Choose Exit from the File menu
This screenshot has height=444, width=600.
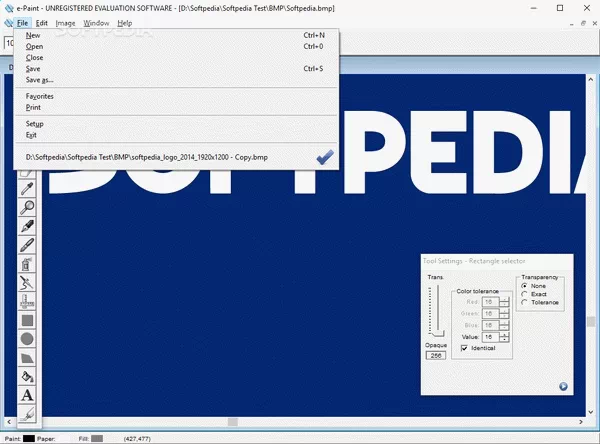(x=176, y=135)
